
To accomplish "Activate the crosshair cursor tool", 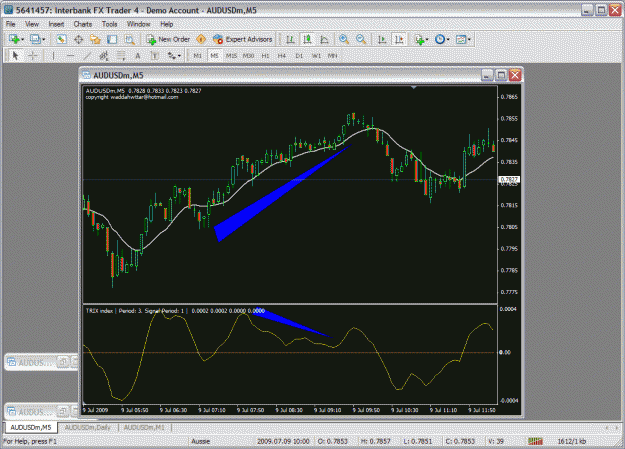I will [33, 56].
